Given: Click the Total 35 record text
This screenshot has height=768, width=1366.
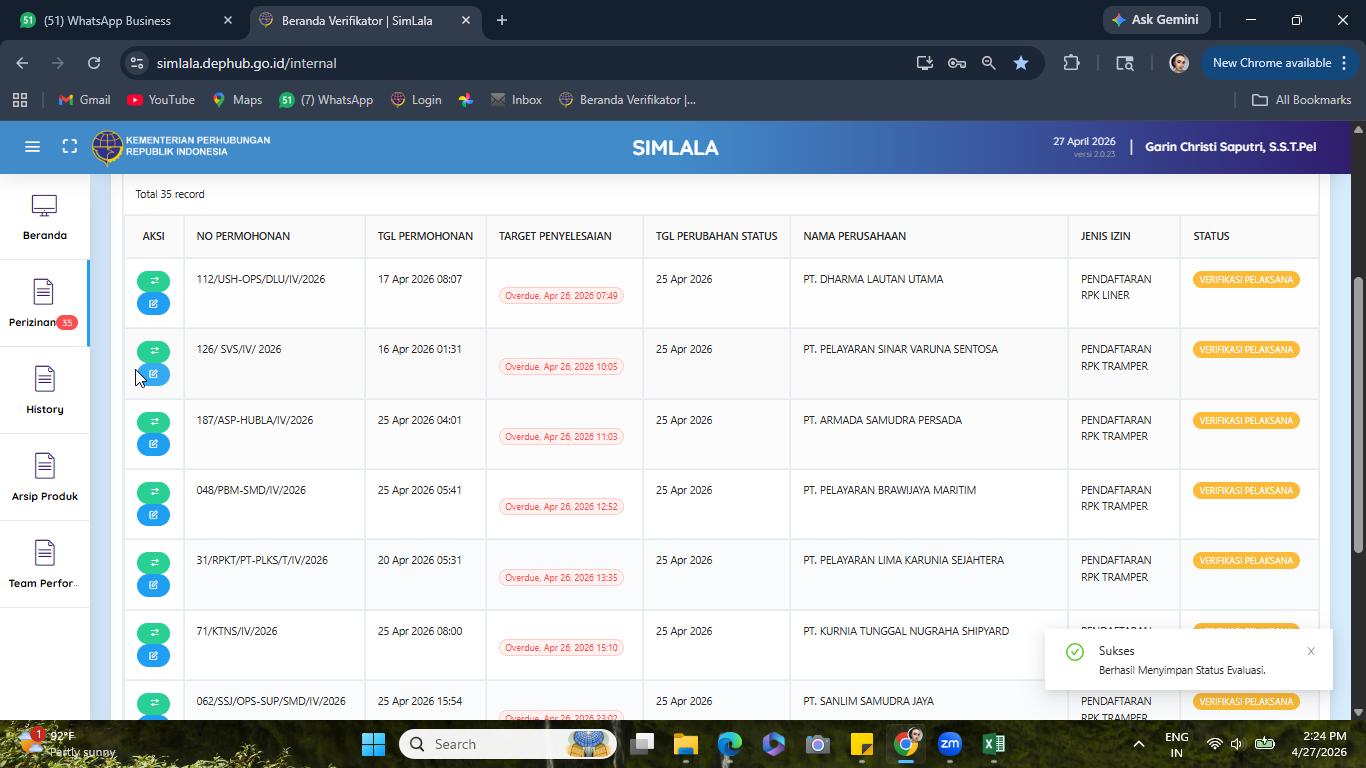Looking at the screenshot, I should click(170, 194).
